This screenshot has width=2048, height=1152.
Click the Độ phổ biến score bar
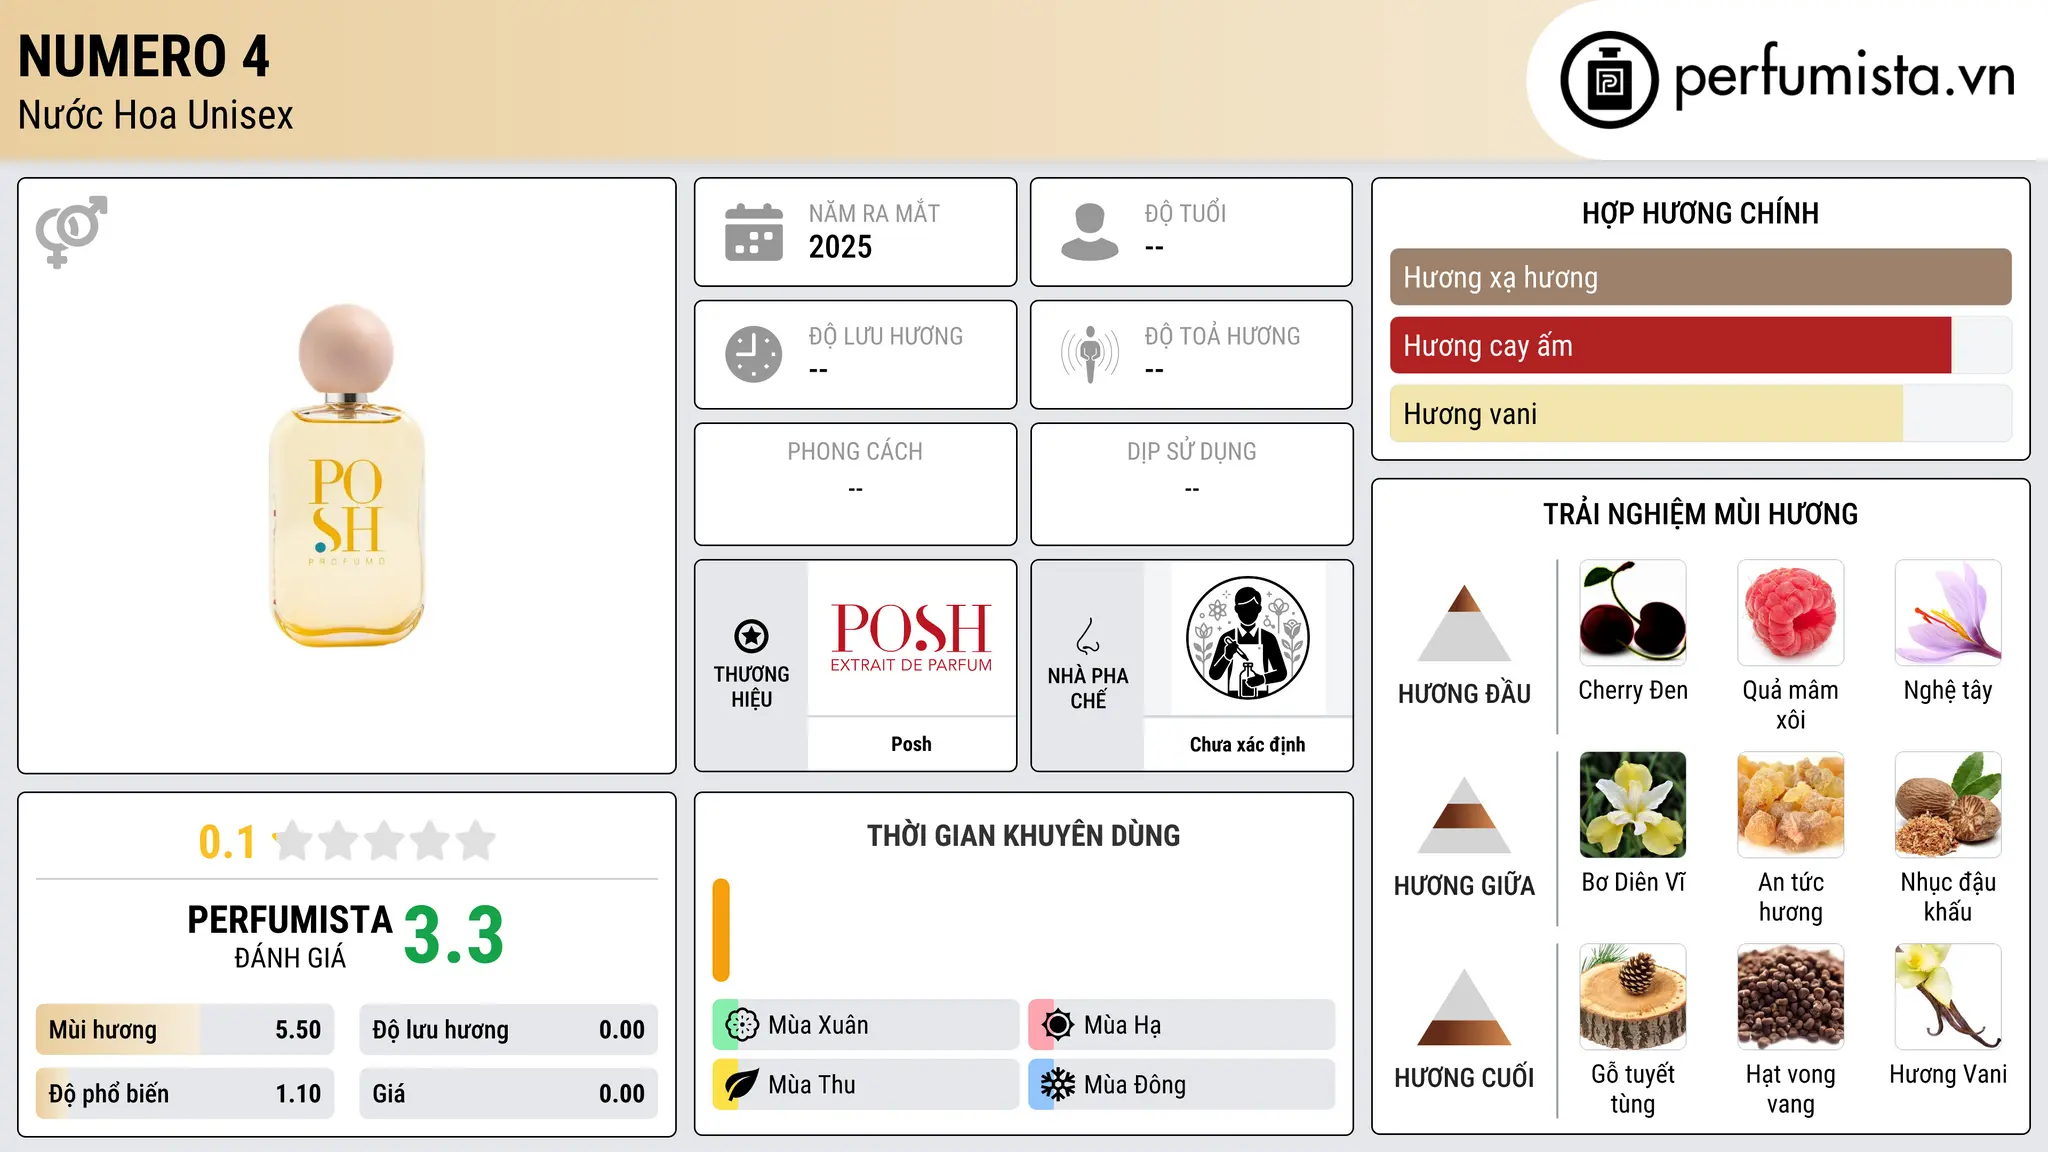[185, 1094]
